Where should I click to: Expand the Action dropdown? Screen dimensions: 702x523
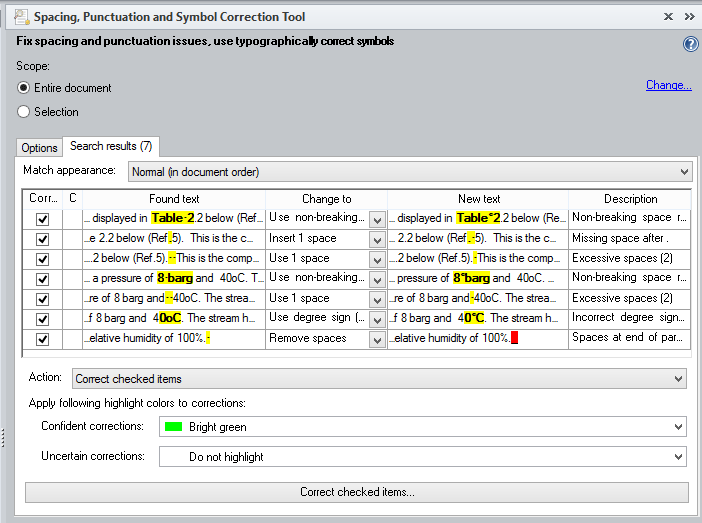379,379
